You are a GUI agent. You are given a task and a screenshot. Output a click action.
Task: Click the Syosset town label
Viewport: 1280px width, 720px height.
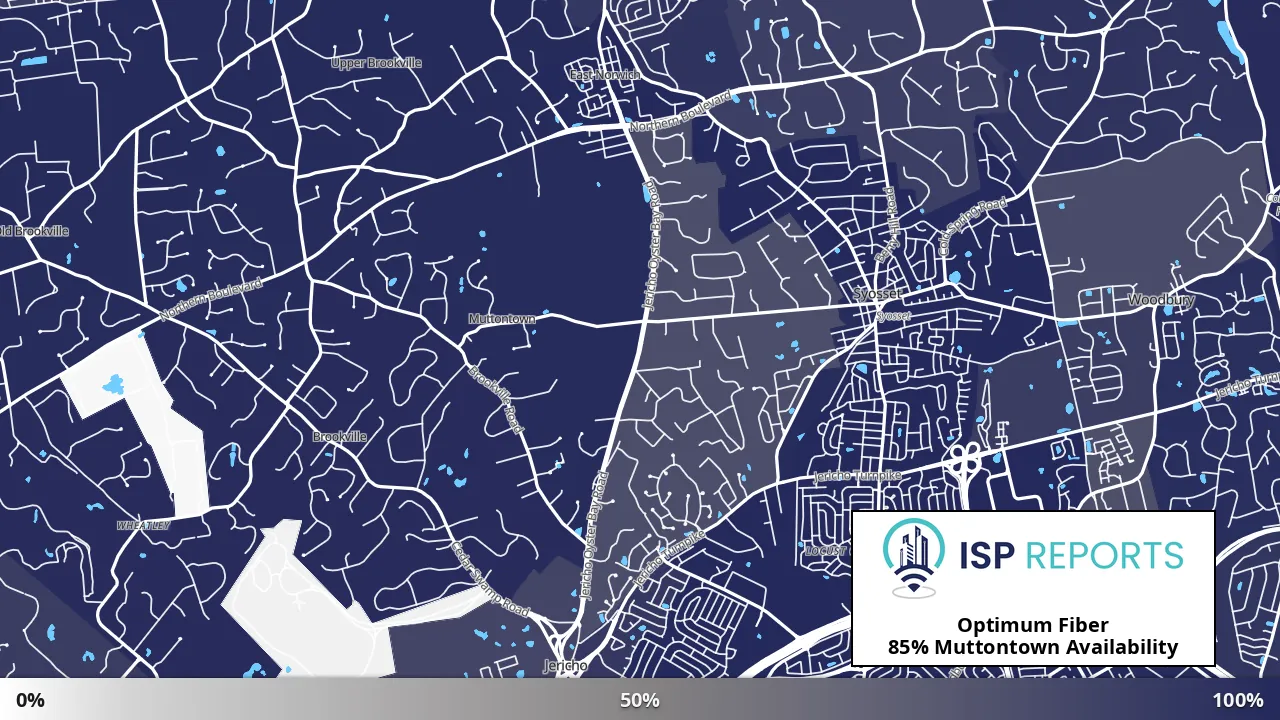pos(878,295)
